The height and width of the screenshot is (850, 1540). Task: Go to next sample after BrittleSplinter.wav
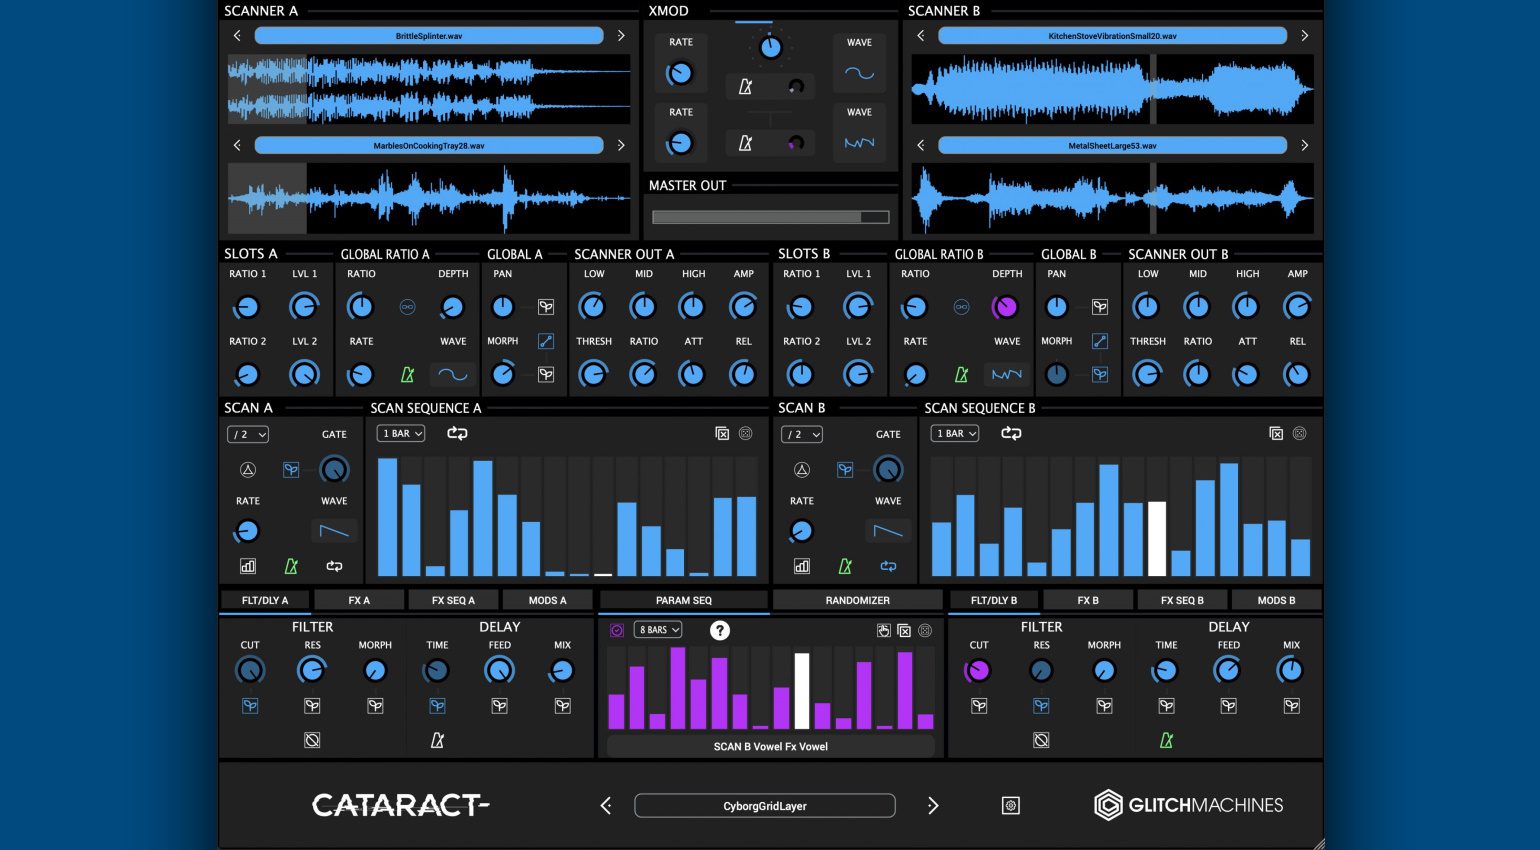(x=621, y=36)
